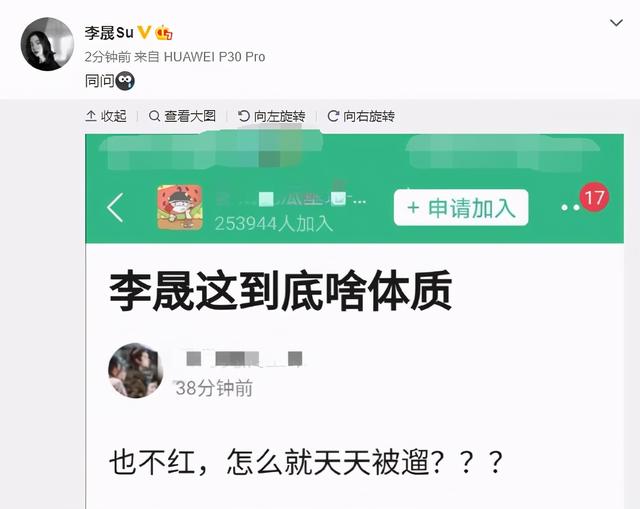Open the poster's profile avatar
This screenshot has height=509, width=640.
pyautogui.click(x=47, y=44)
